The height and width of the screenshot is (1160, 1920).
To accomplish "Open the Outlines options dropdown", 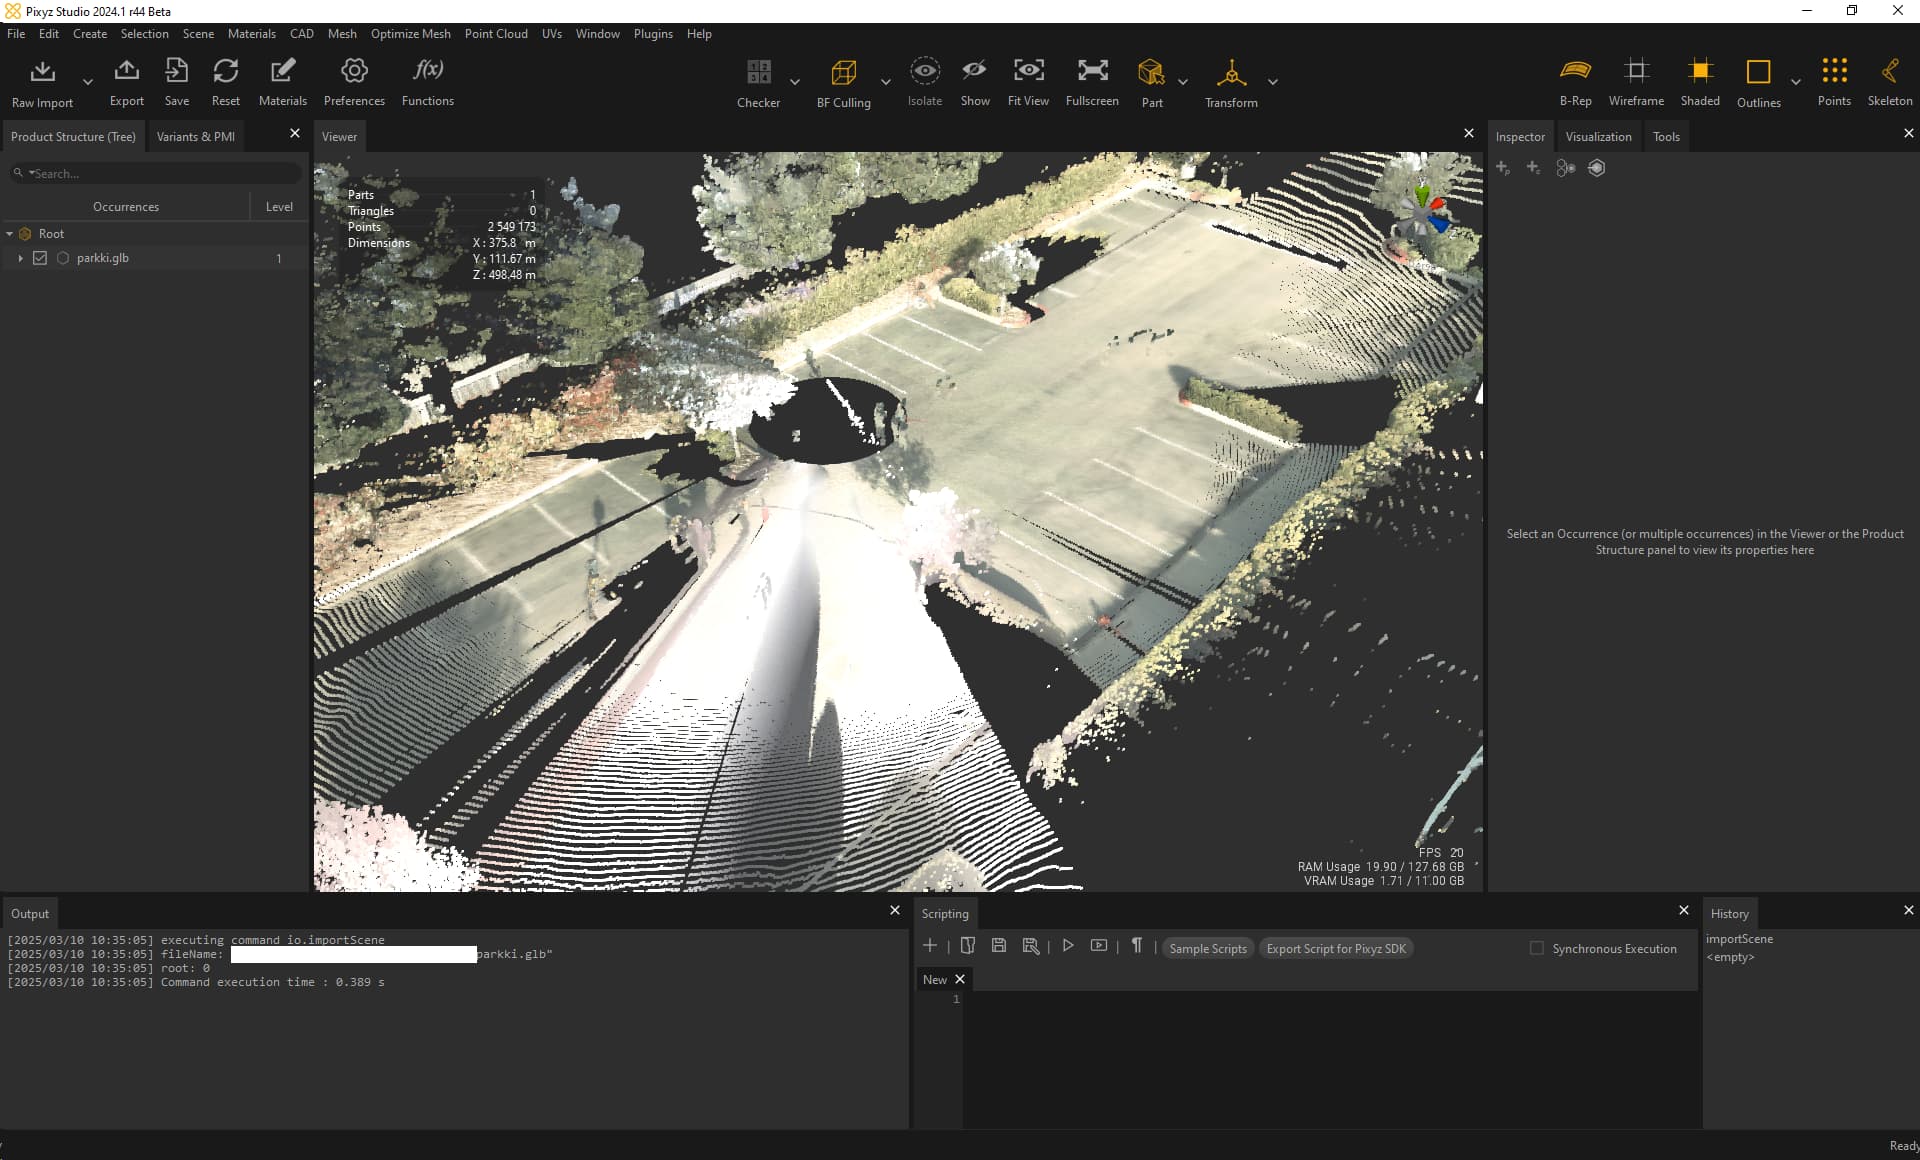I will tap(1796, 83).
